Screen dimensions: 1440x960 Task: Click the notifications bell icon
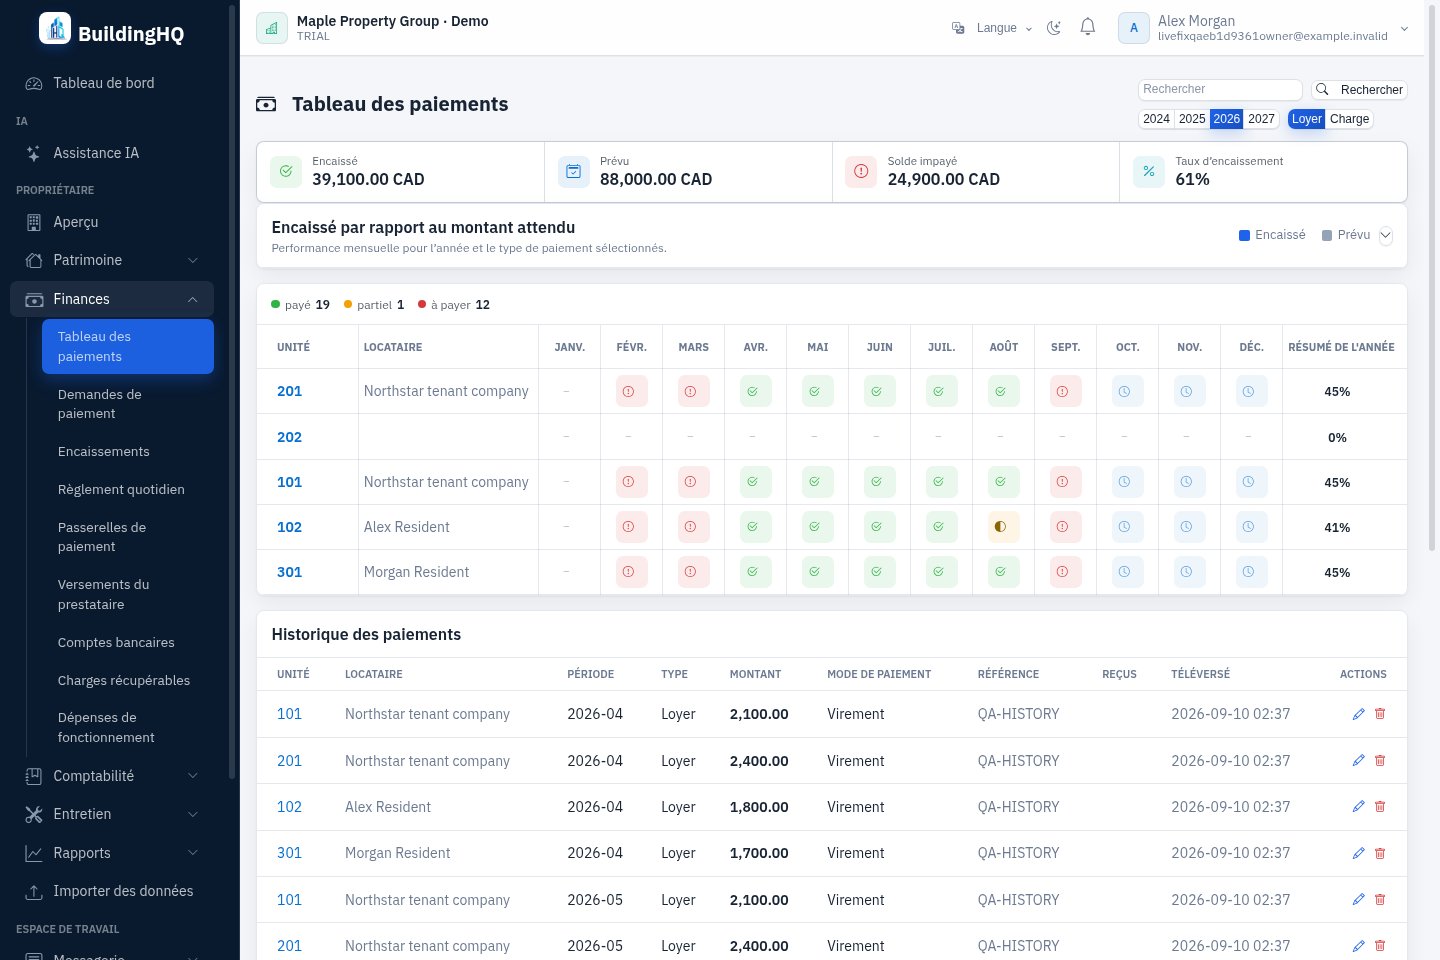pyautogui.click(x=1088, y=28)
